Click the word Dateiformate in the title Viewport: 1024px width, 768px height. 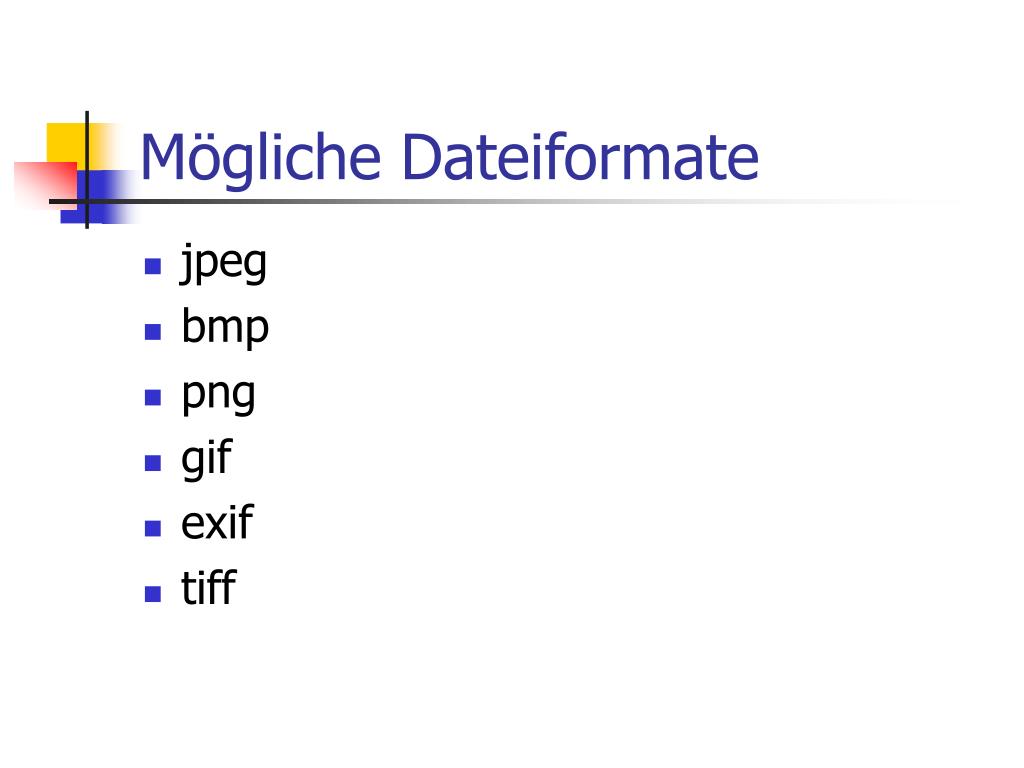[x=580, y=157]
